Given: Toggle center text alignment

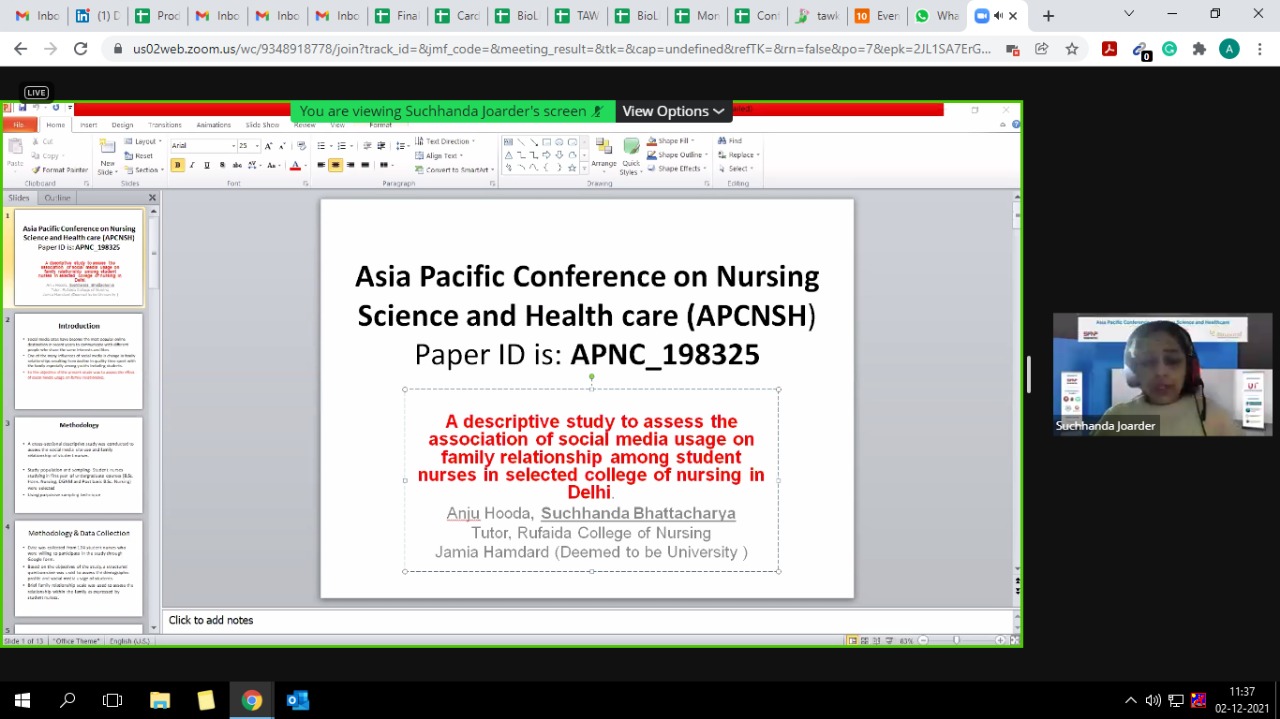Looking at the screenshot, I should (x=335, y=165).
